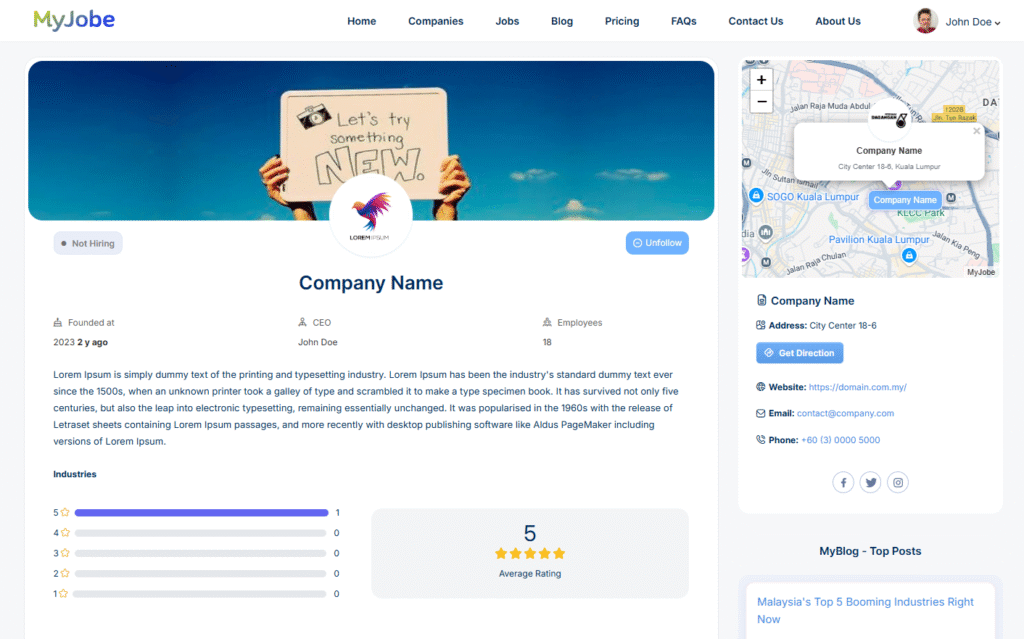This screenshot has height=639, width=1024.
Task: Expand the John Doe account dropdown
Action: pos(972,22)
